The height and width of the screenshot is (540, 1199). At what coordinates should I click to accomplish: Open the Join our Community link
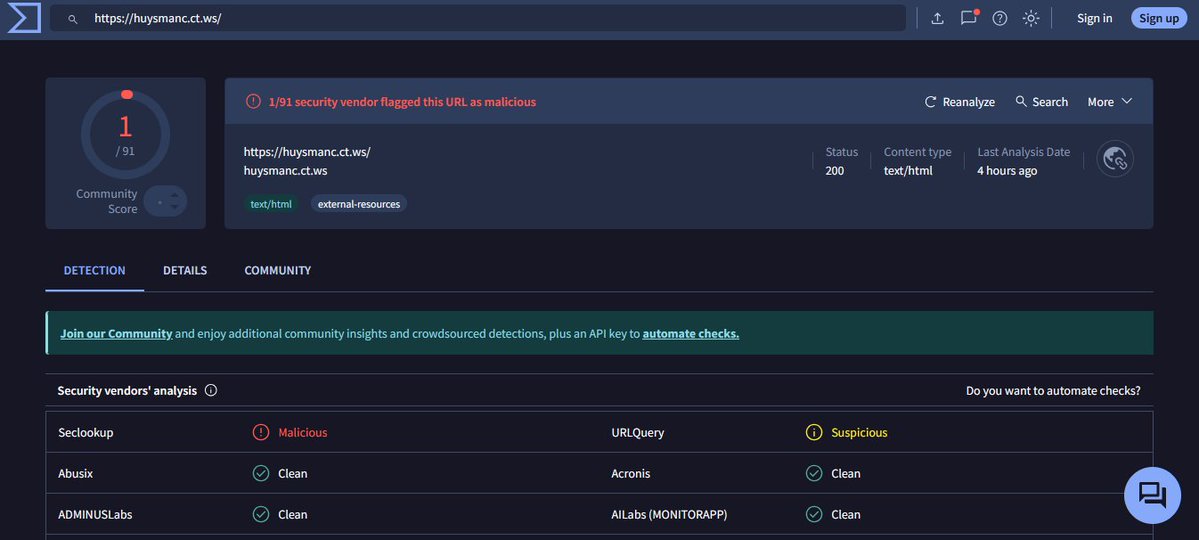(x=116, y=333)
